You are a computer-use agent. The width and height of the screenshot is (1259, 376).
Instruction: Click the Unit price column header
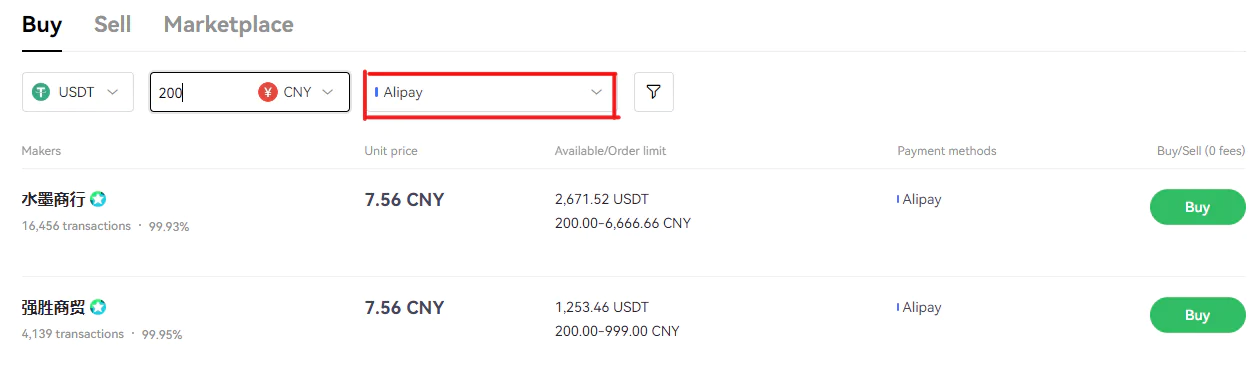pos(391,151)
